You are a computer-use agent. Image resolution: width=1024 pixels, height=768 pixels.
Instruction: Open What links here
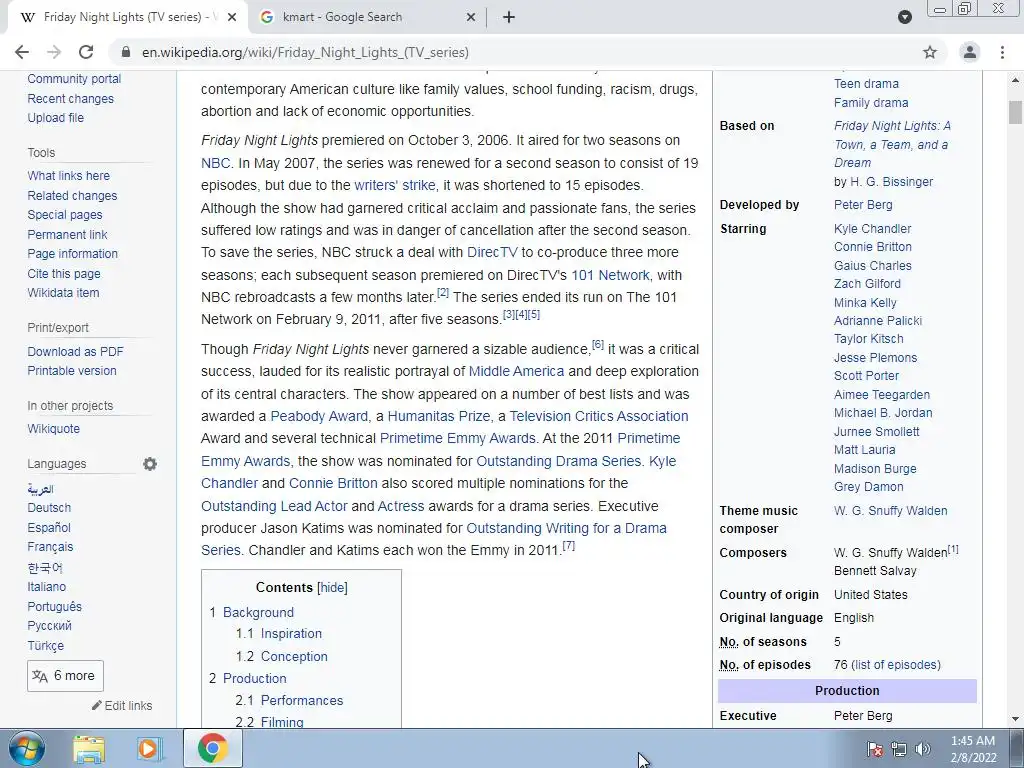point(69,176)
